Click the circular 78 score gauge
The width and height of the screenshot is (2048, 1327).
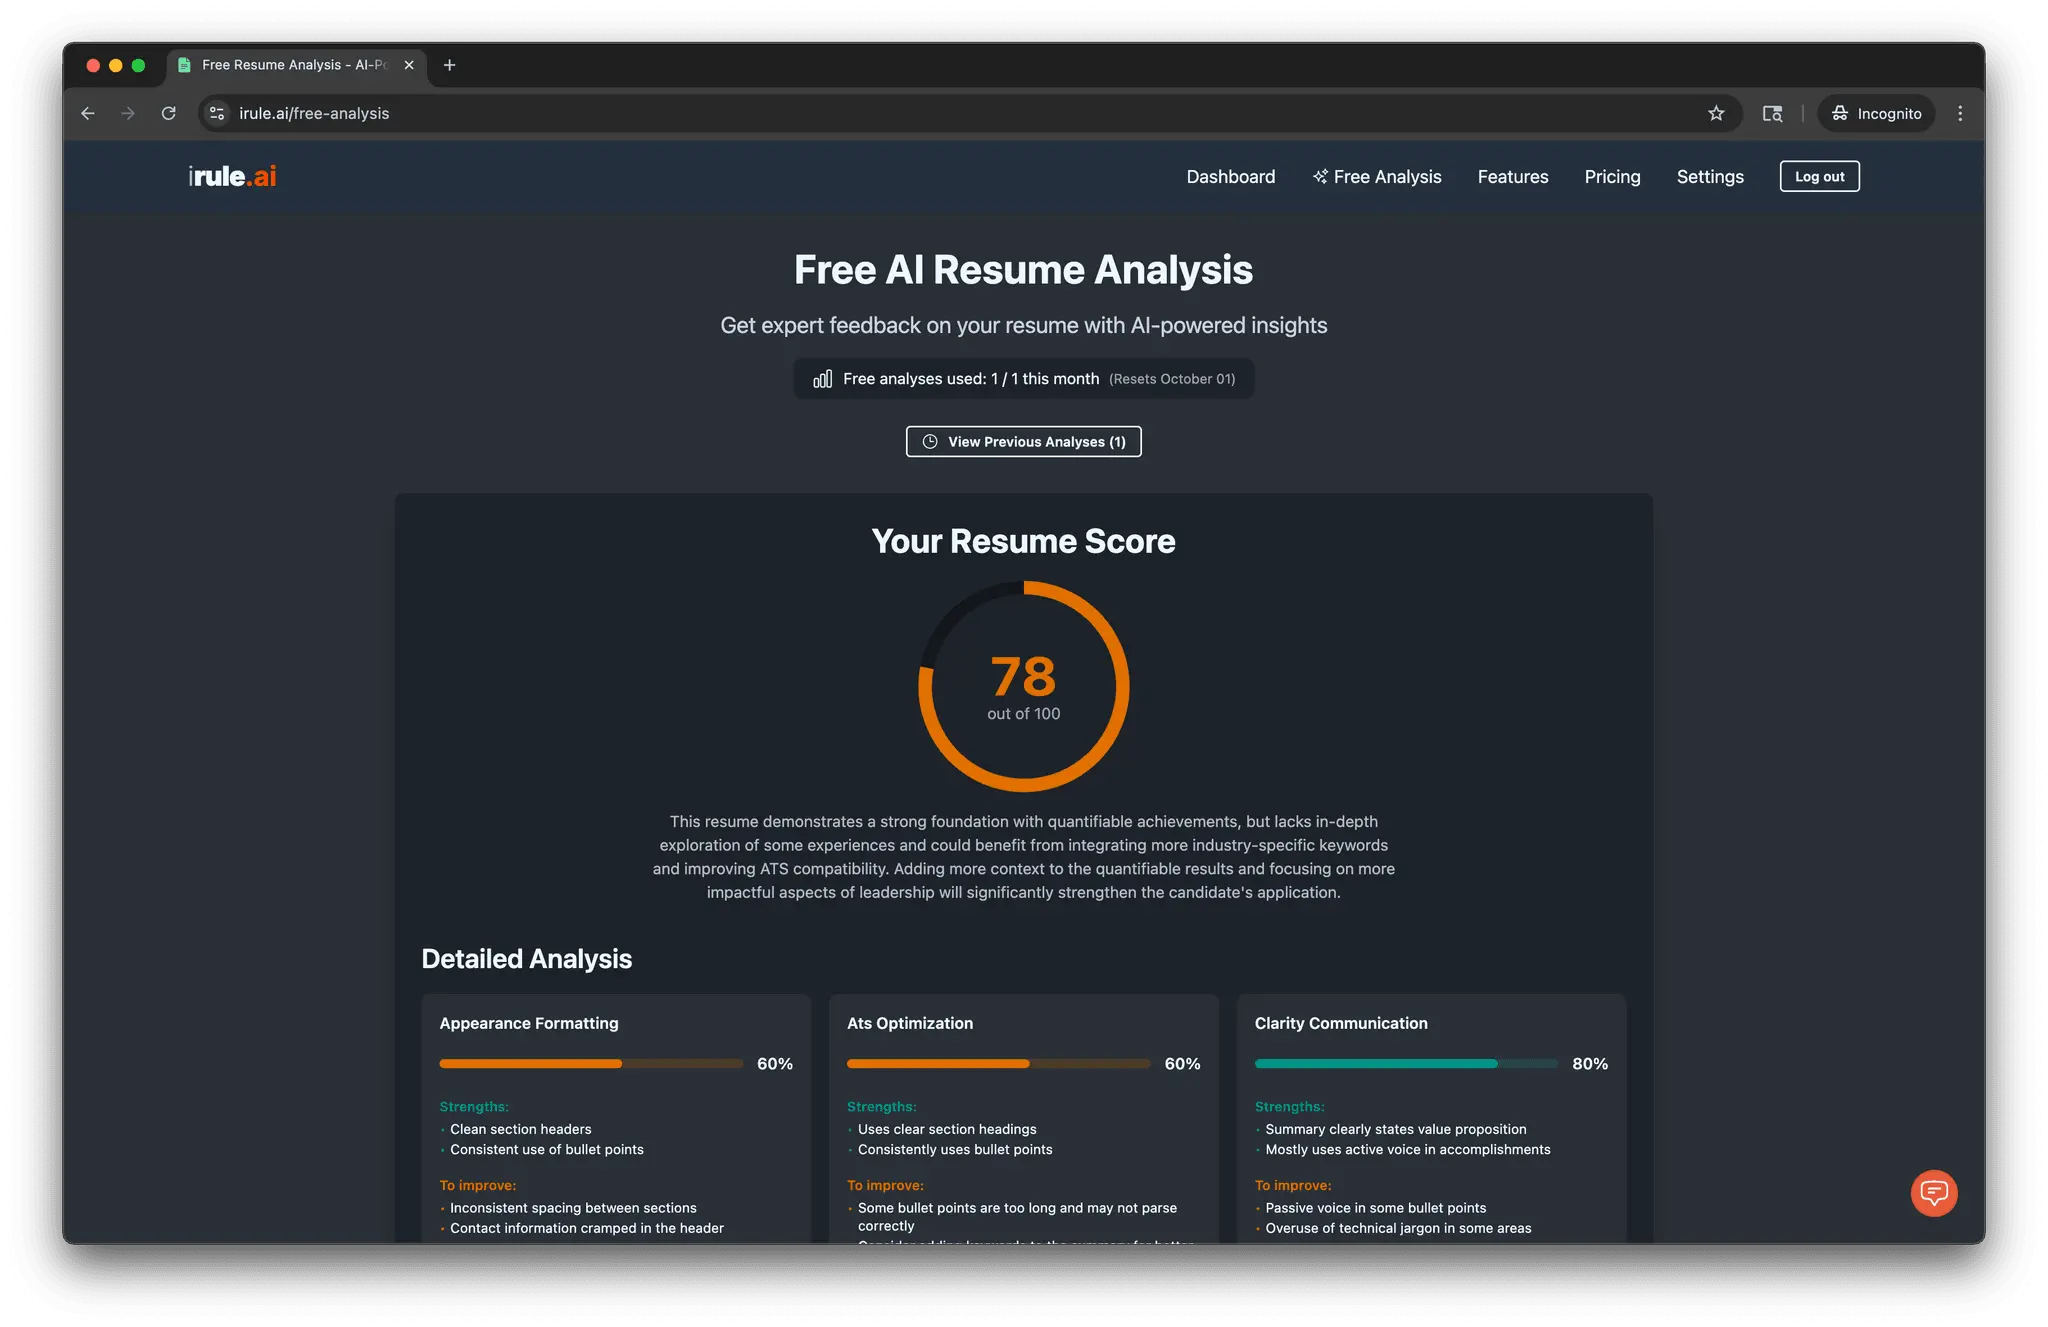[x=1023, y=686]
